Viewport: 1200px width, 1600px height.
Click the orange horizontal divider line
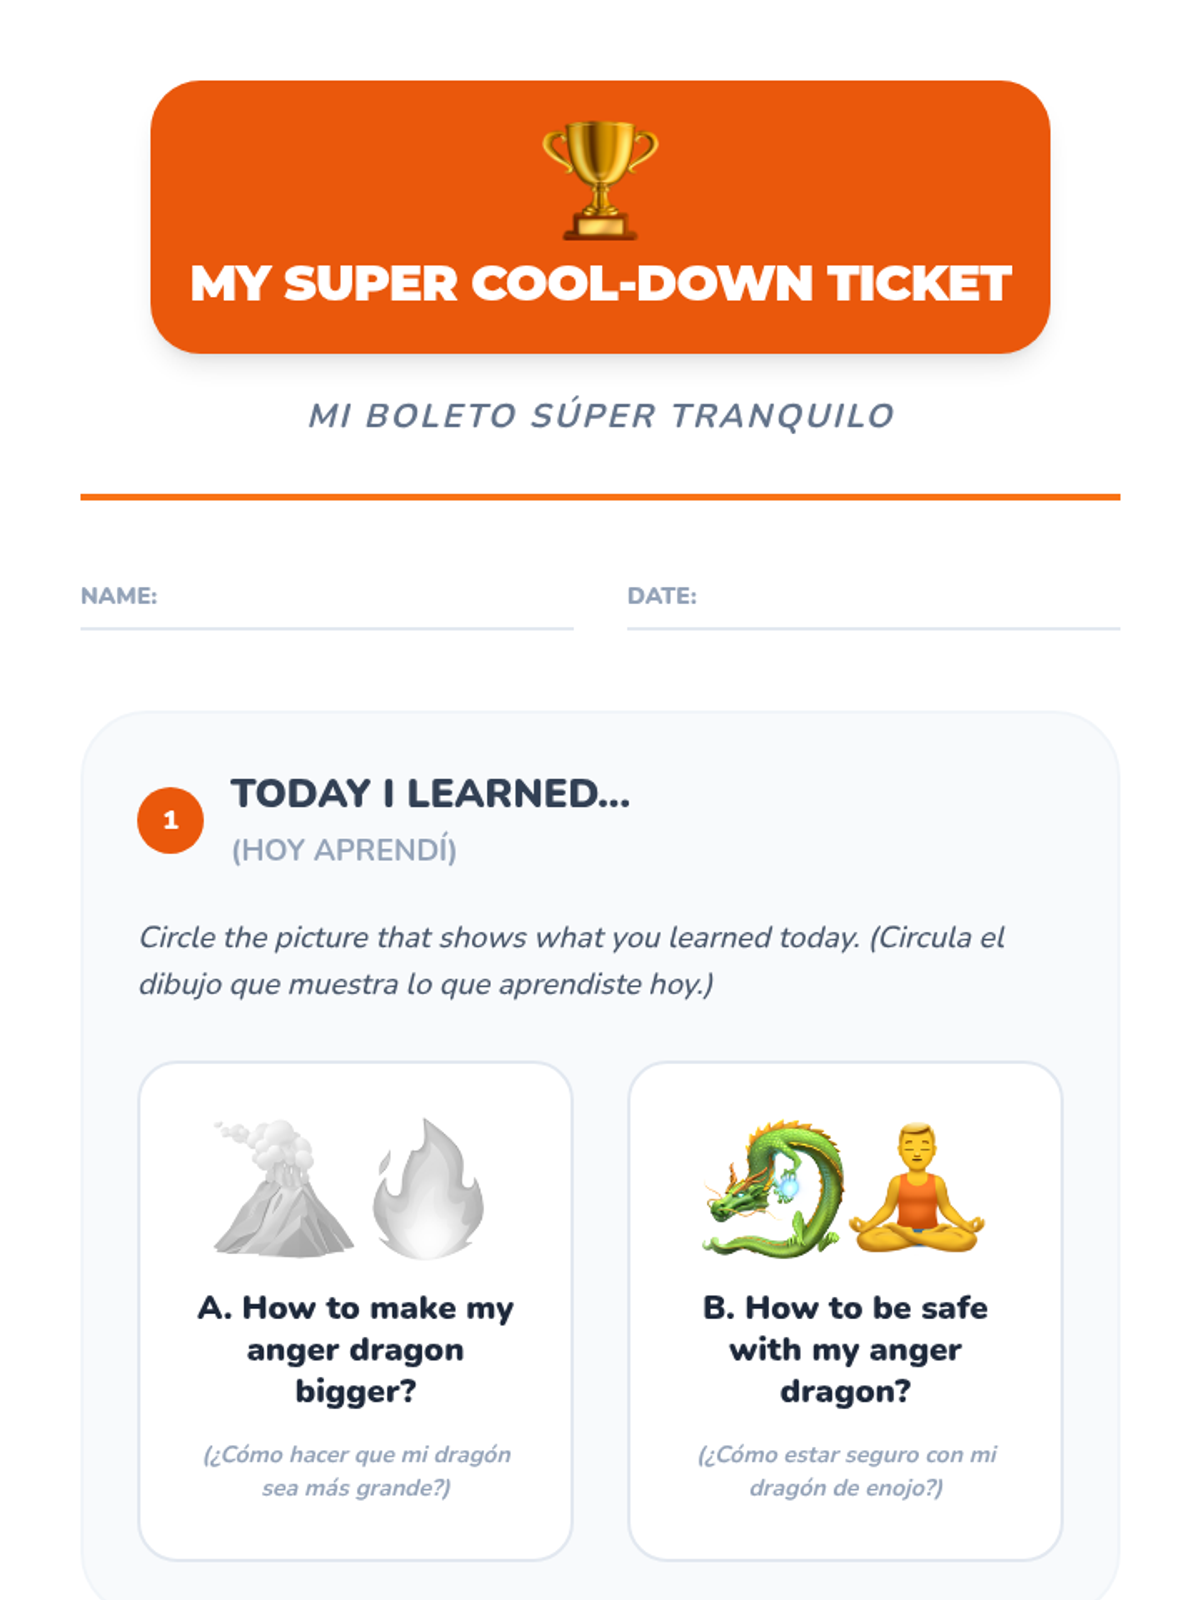[x=600, y=496]
